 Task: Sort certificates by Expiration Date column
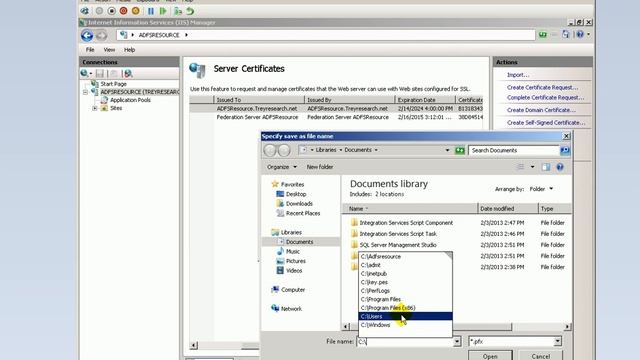tap(425, 100)
